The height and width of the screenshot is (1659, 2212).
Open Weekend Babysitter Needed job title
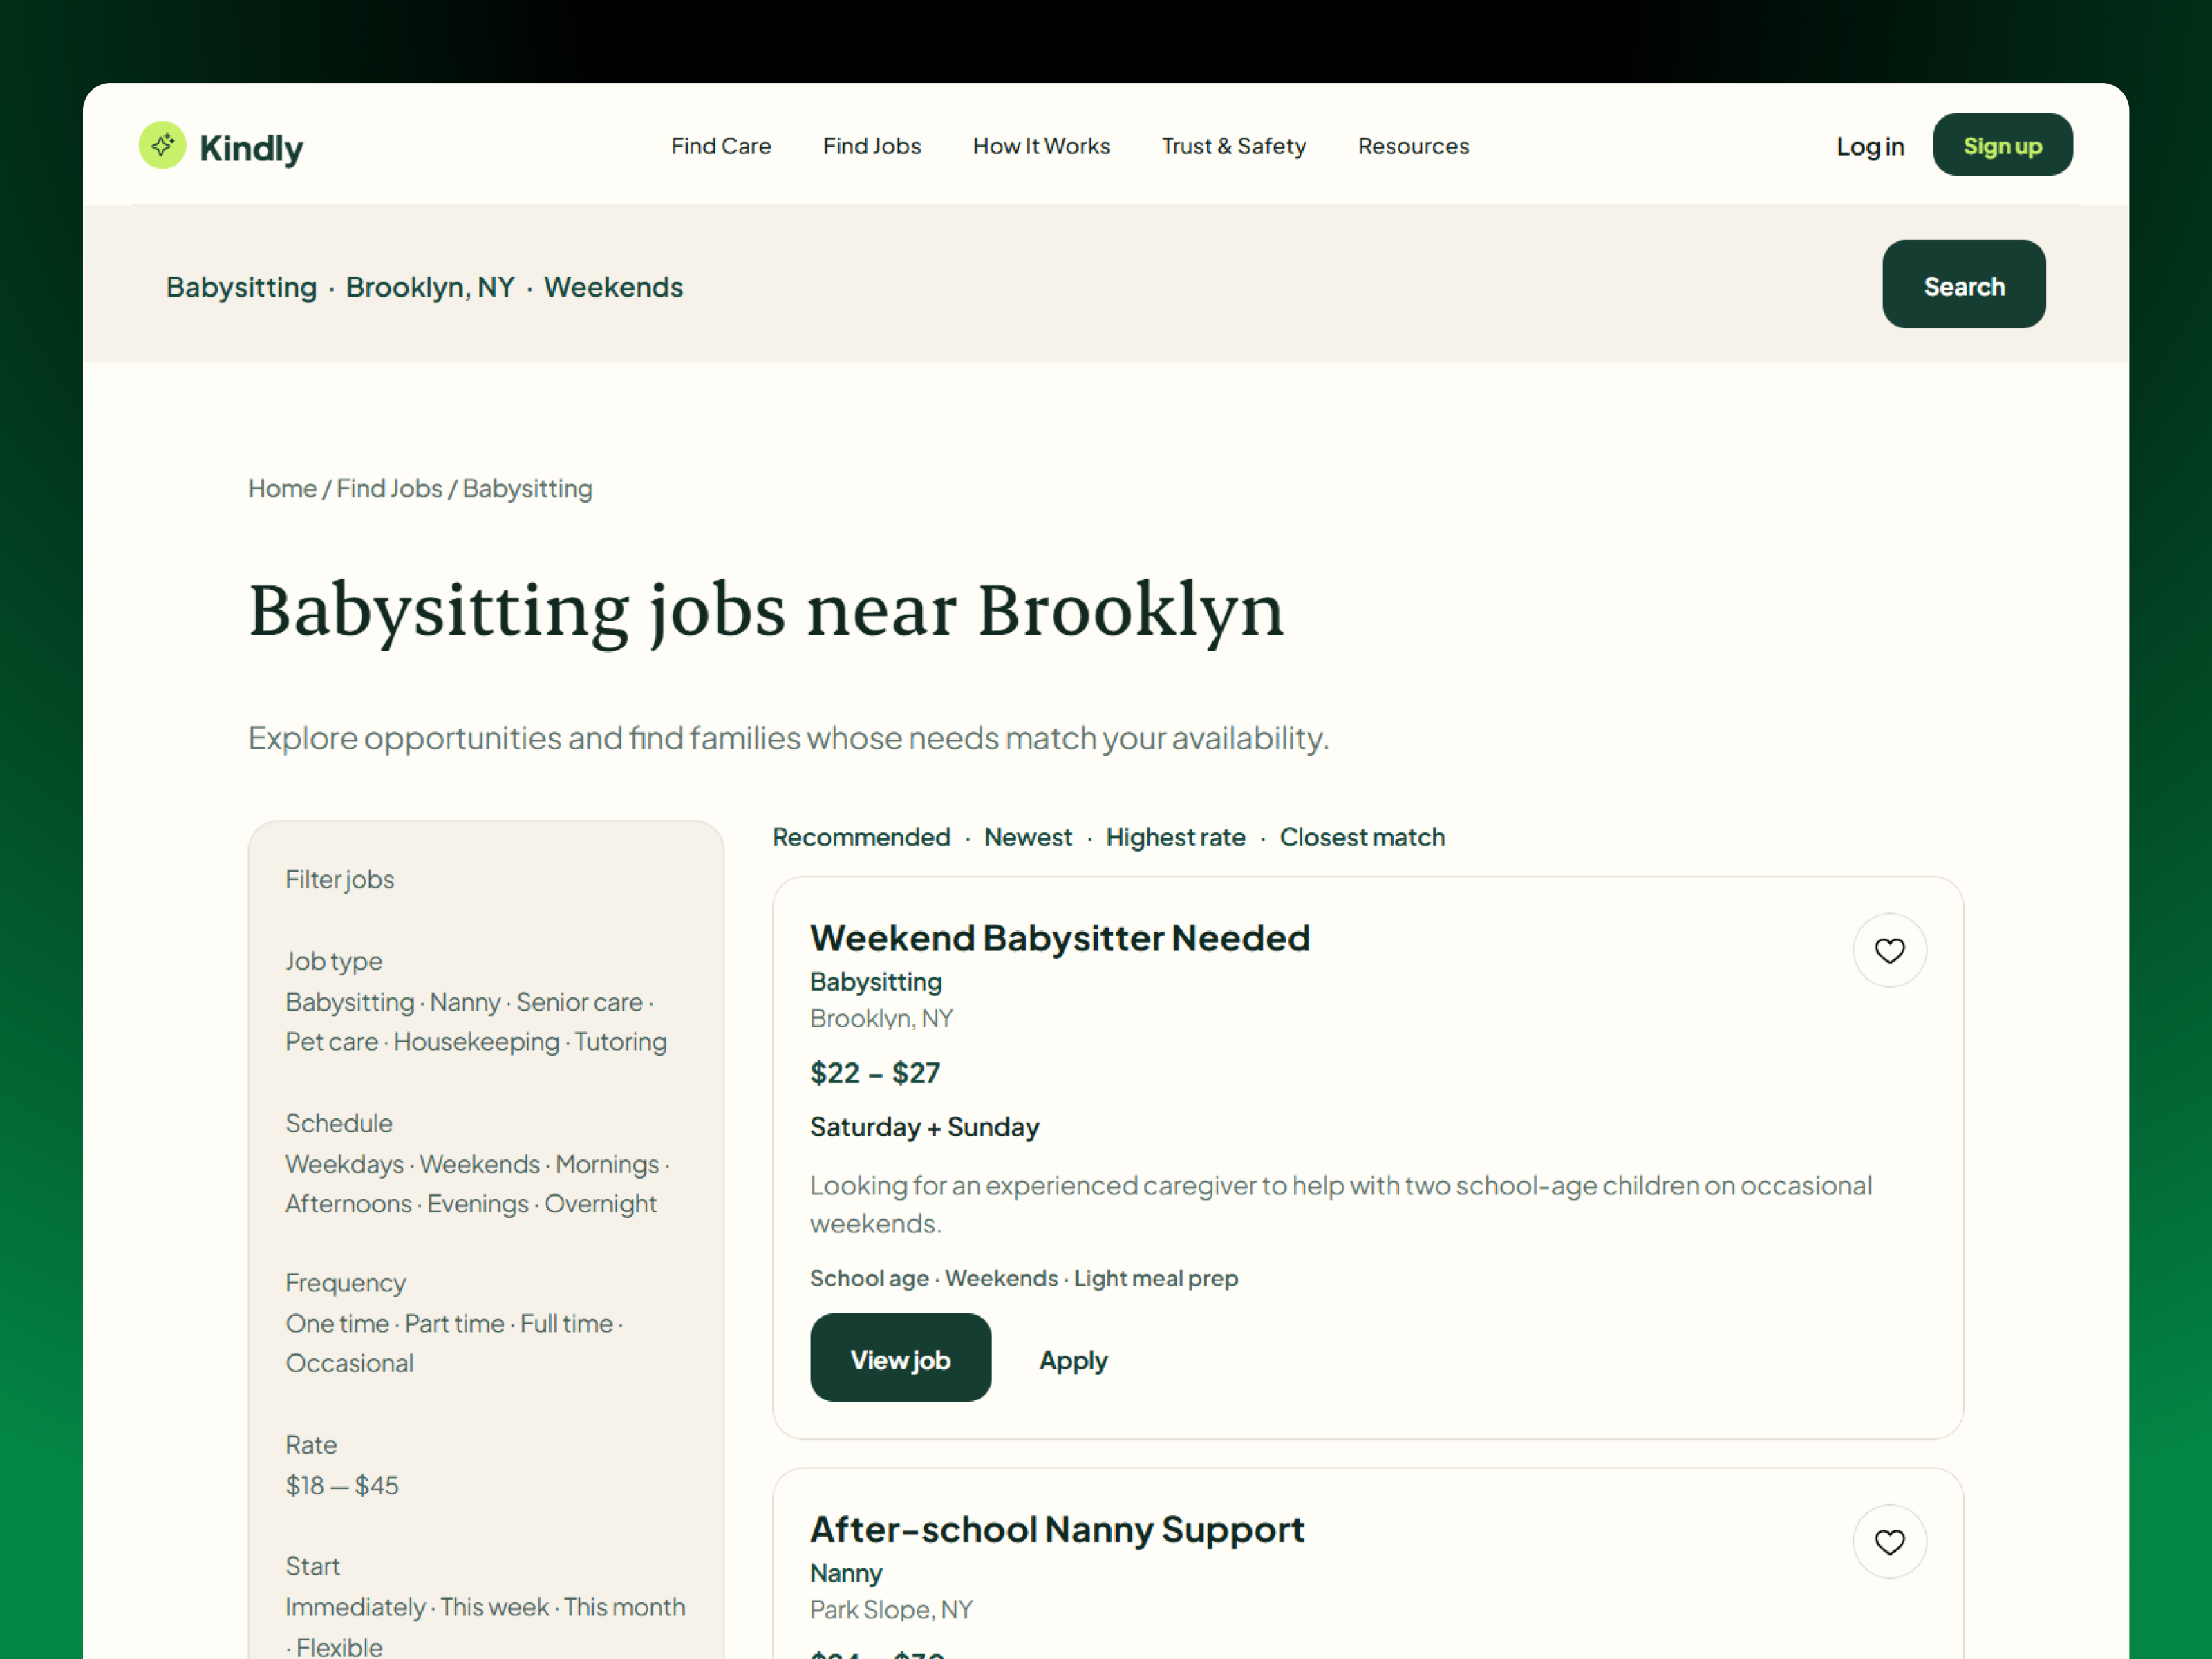pos(1060,938)
